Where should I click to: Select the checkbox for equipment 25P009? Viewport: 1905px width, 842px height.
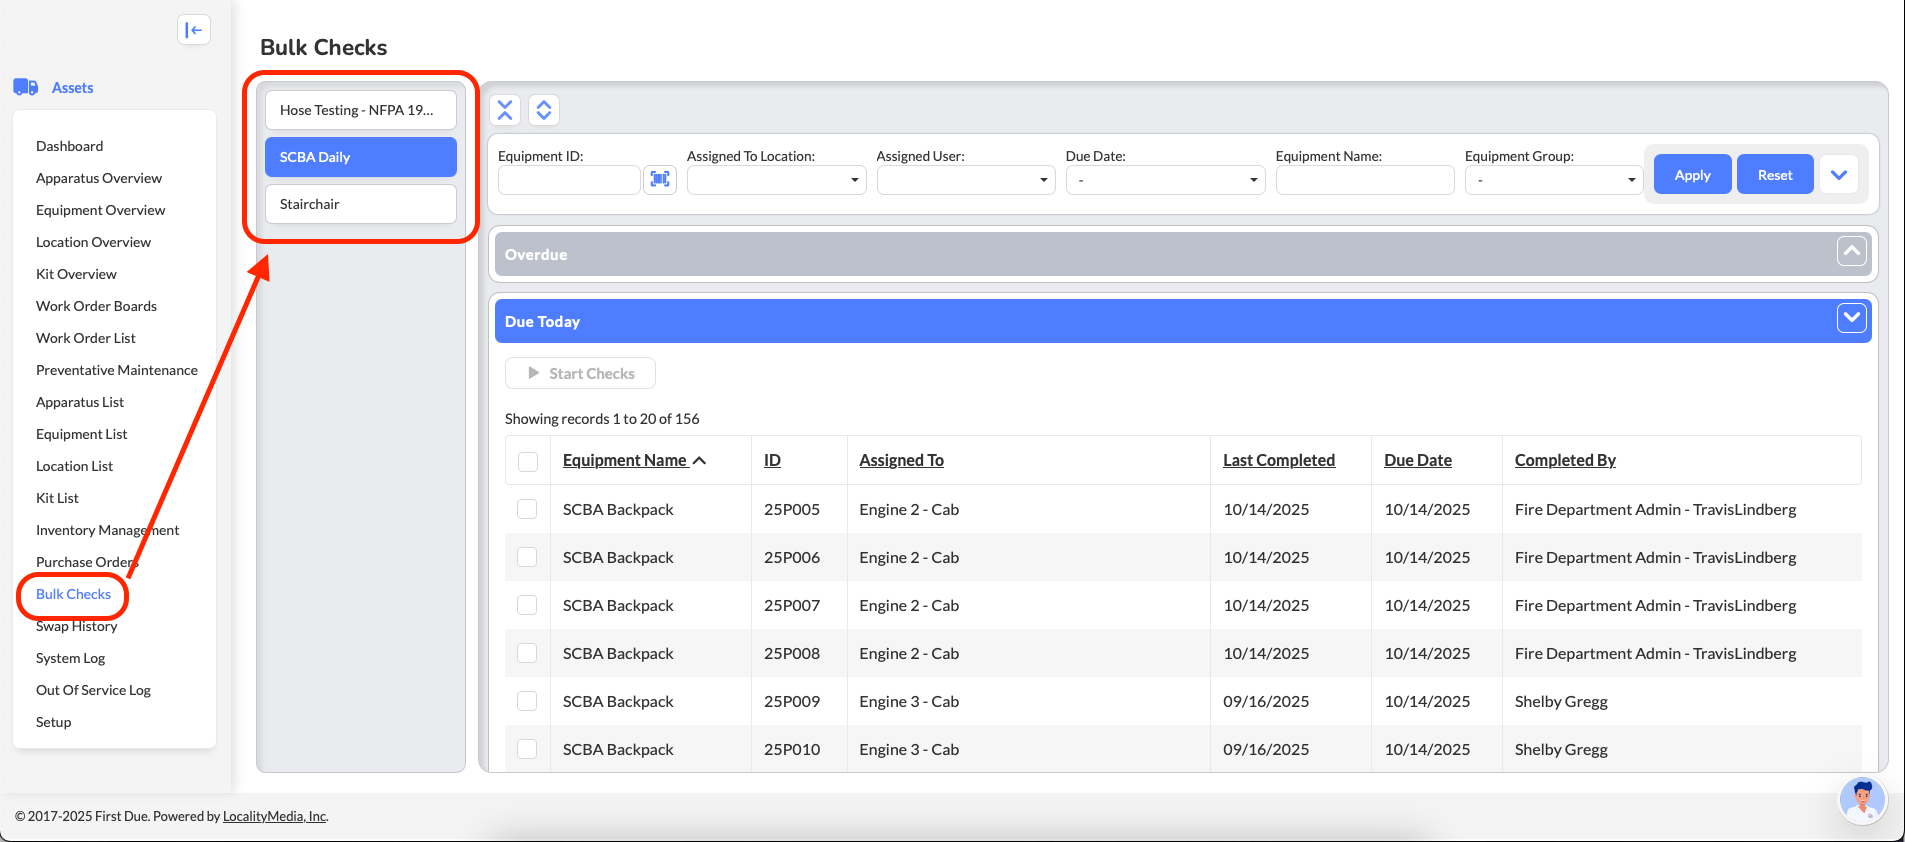(527, 701)
